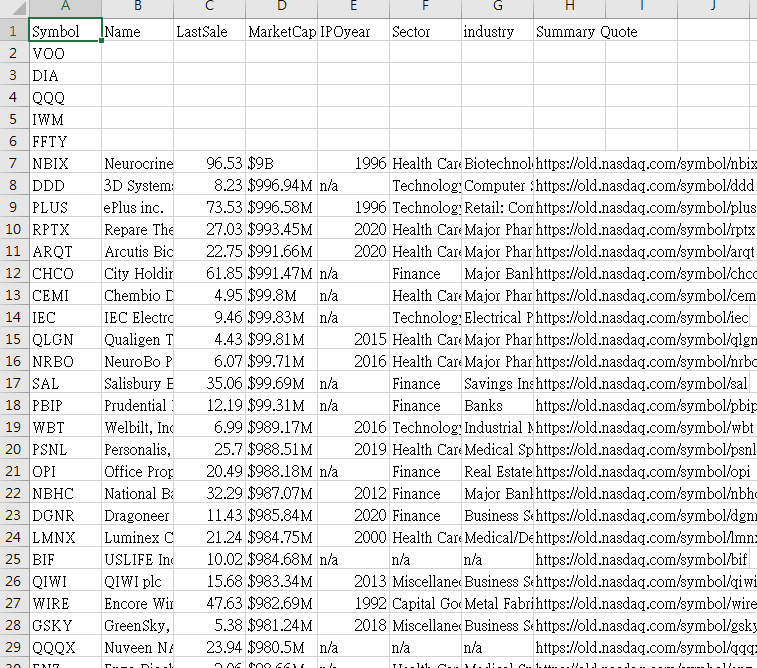Image resolution: width=757 pixels, height=668 pixels.
Task: Select the DDD symbol cell
Action: point(65,185)
